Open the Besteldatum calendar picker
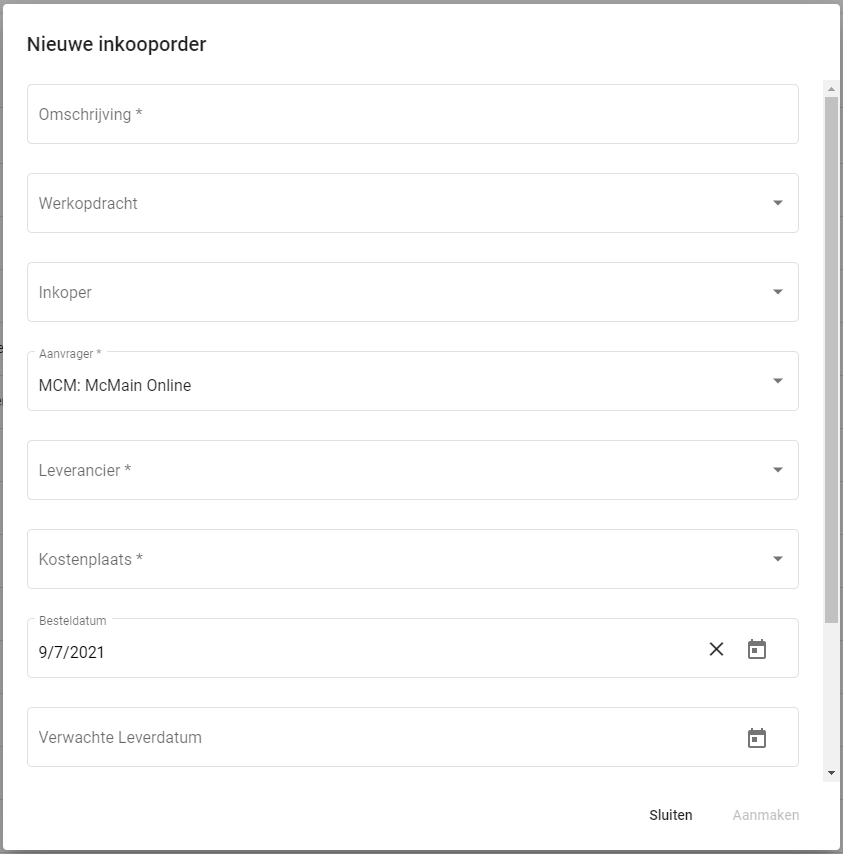The height and width of the screenshot is (854, 843). (757, 649)
